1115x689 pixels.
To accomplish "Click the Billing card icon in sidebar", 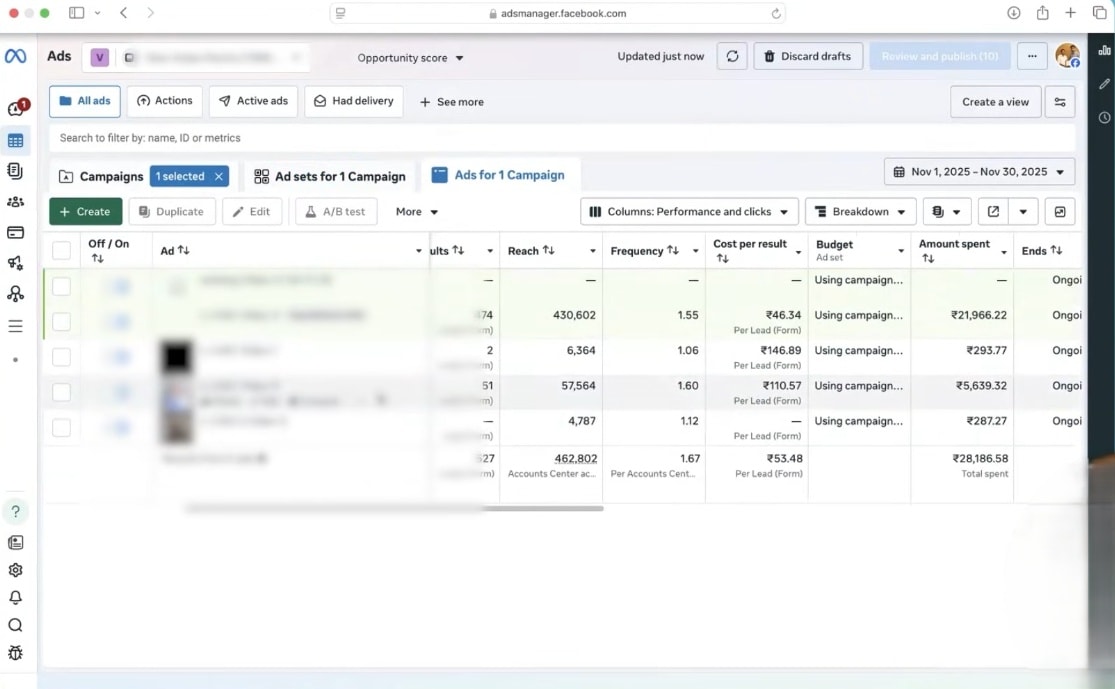I will [15, 233].
